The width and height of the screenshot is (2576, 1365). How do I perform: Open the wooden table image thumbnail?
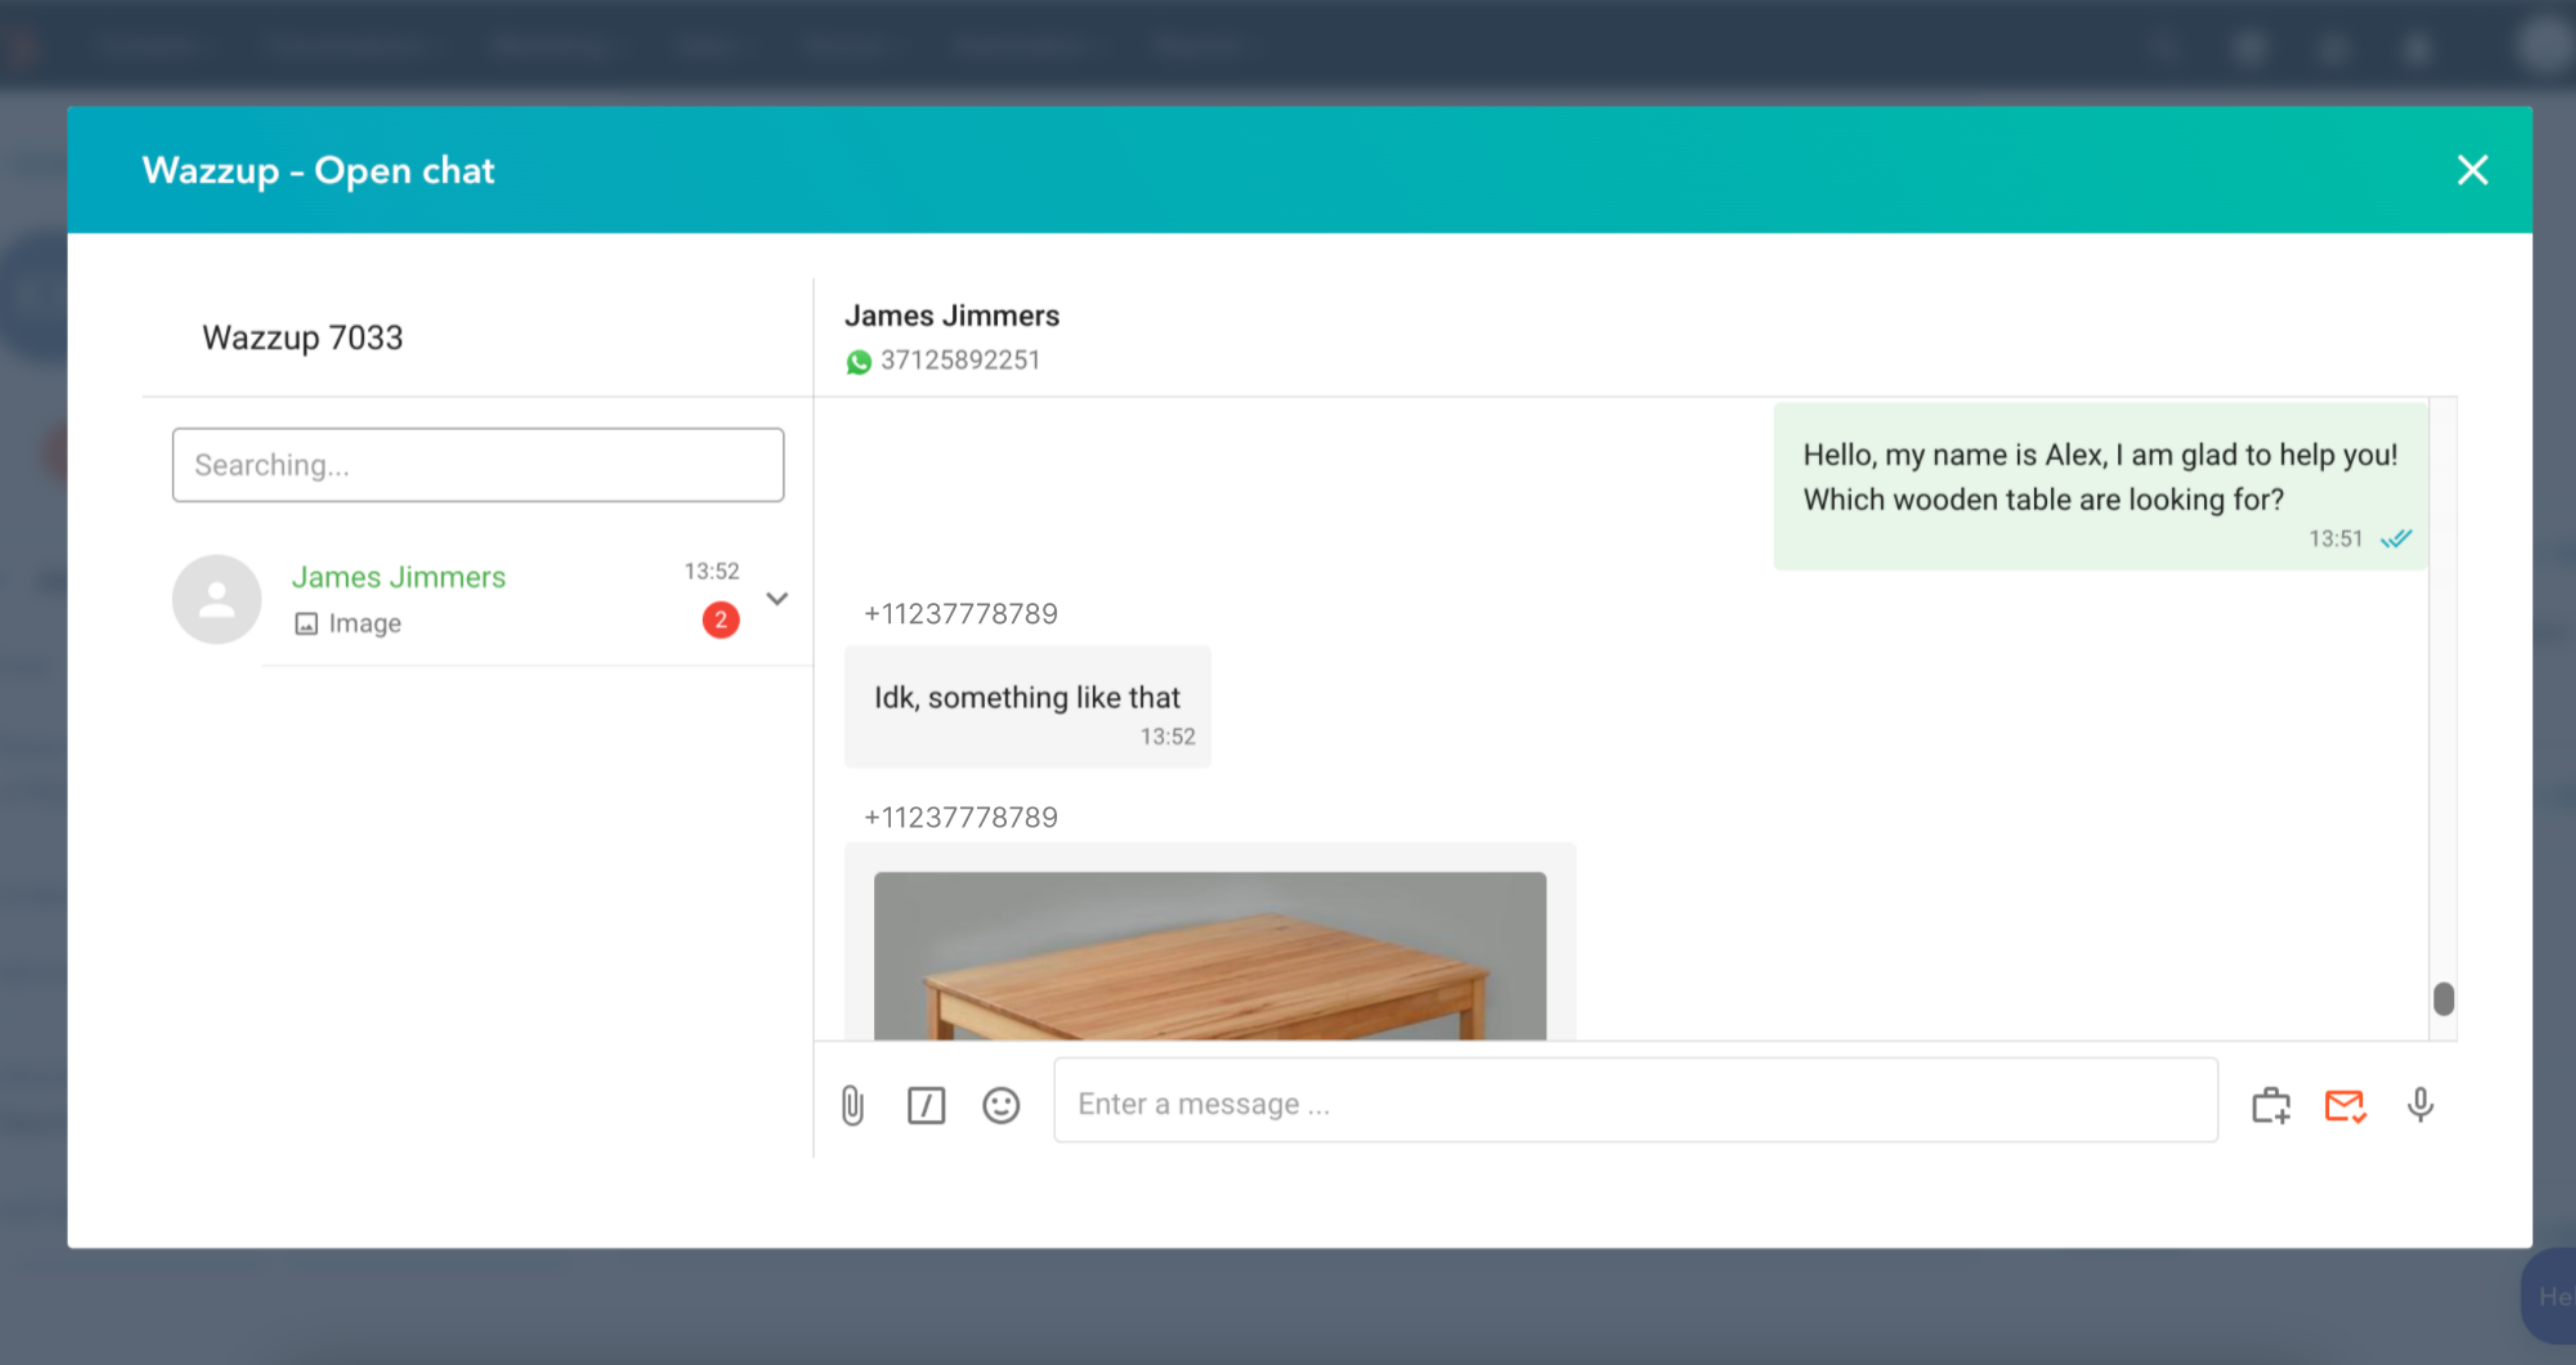tap(1209, 955)
